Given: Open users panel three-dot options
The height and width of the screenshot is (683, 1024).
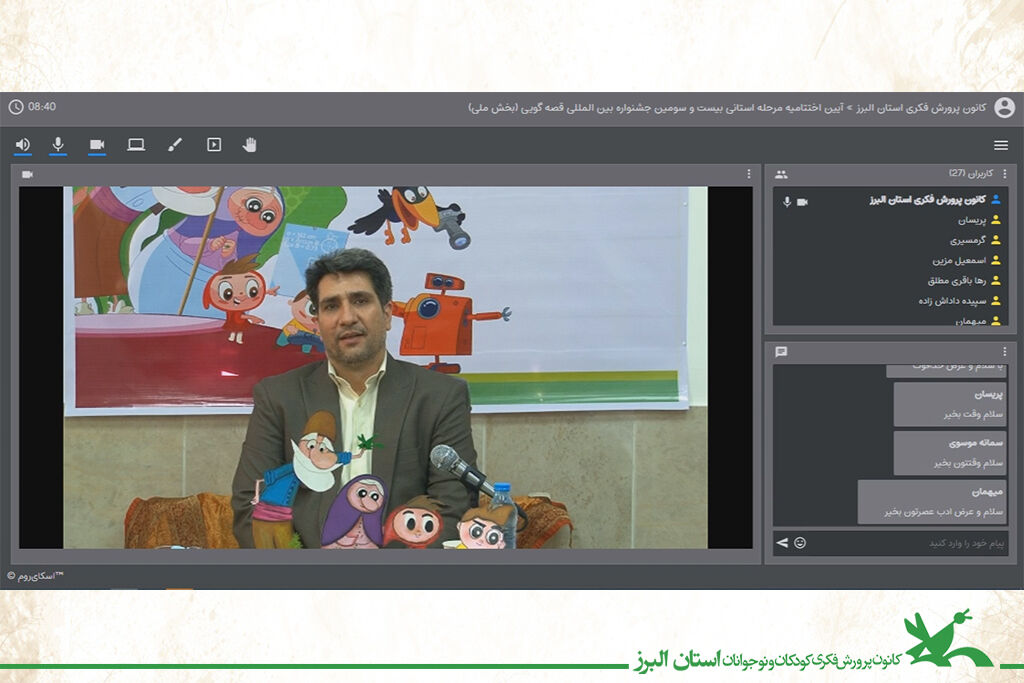Looking at the screenshot, I should tap(1004, 174).
